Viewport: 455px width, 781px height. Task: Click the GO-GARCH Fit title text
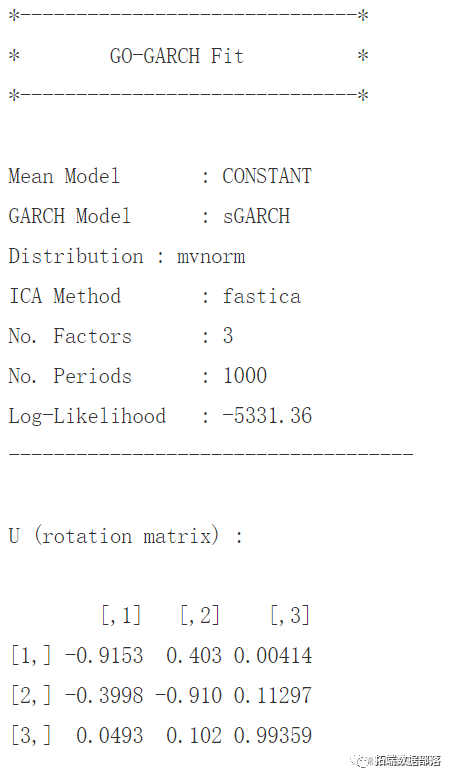point(176,56)
